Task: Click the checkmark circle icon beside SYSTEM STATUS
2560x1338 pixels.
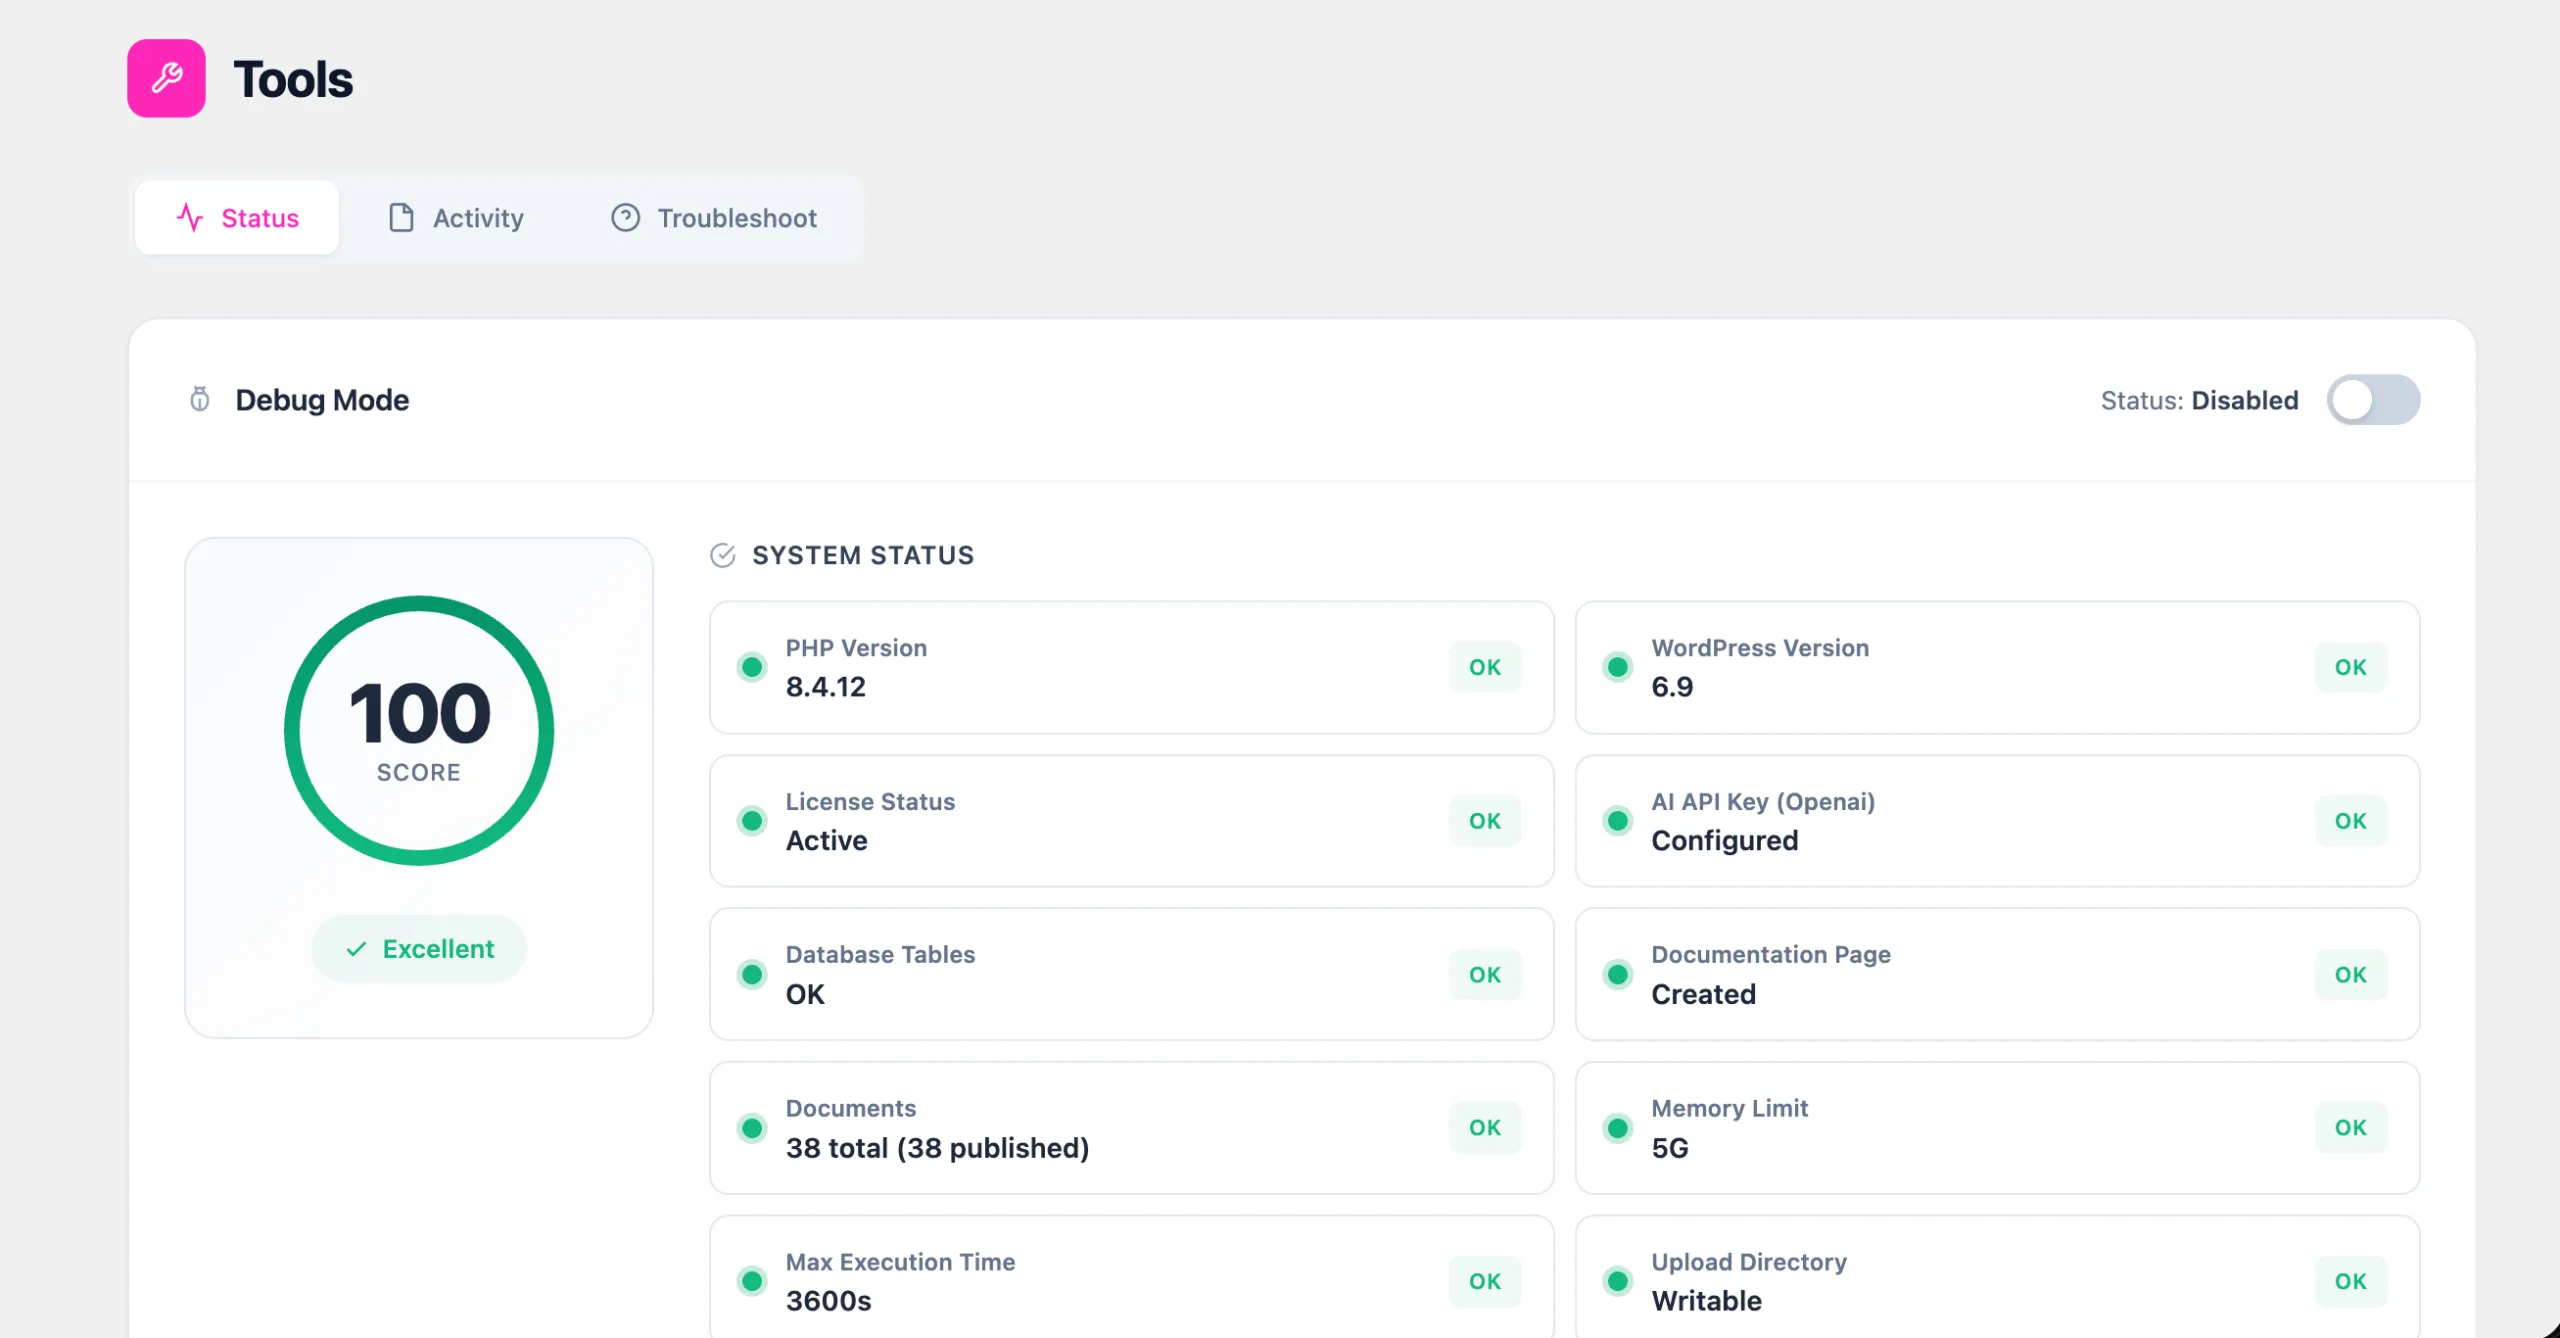Action: point(723,556)
